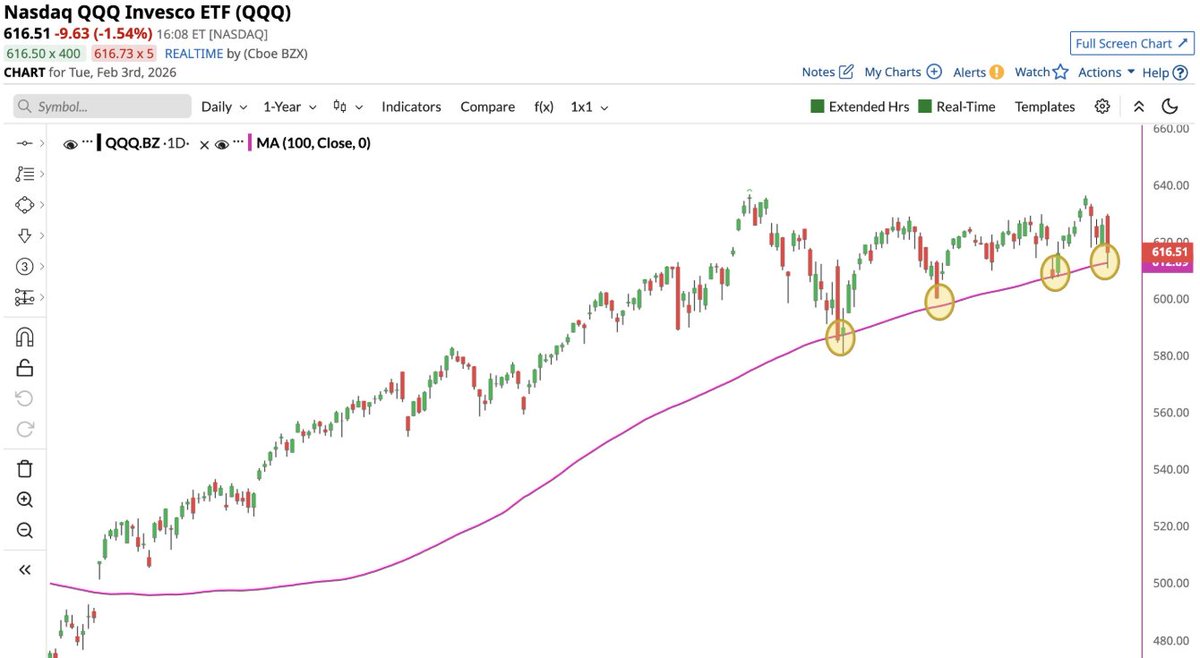Switch to dark mode moon icon
1200x658 pixels.
1169,106
